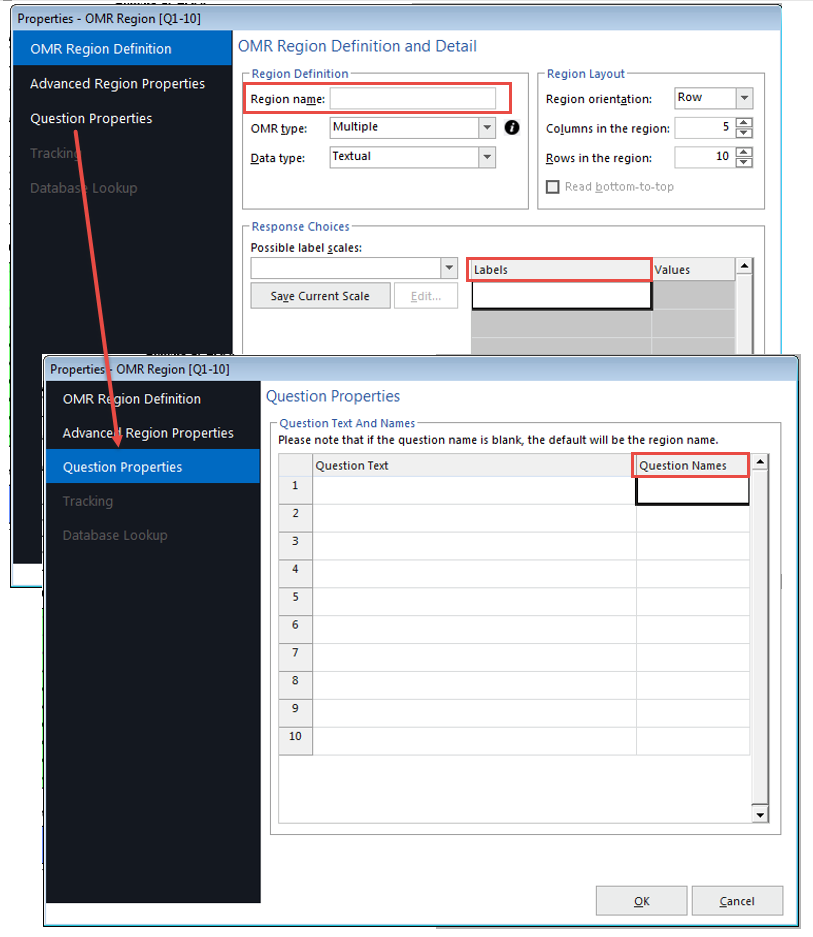Click the Question Text column header

474,466
